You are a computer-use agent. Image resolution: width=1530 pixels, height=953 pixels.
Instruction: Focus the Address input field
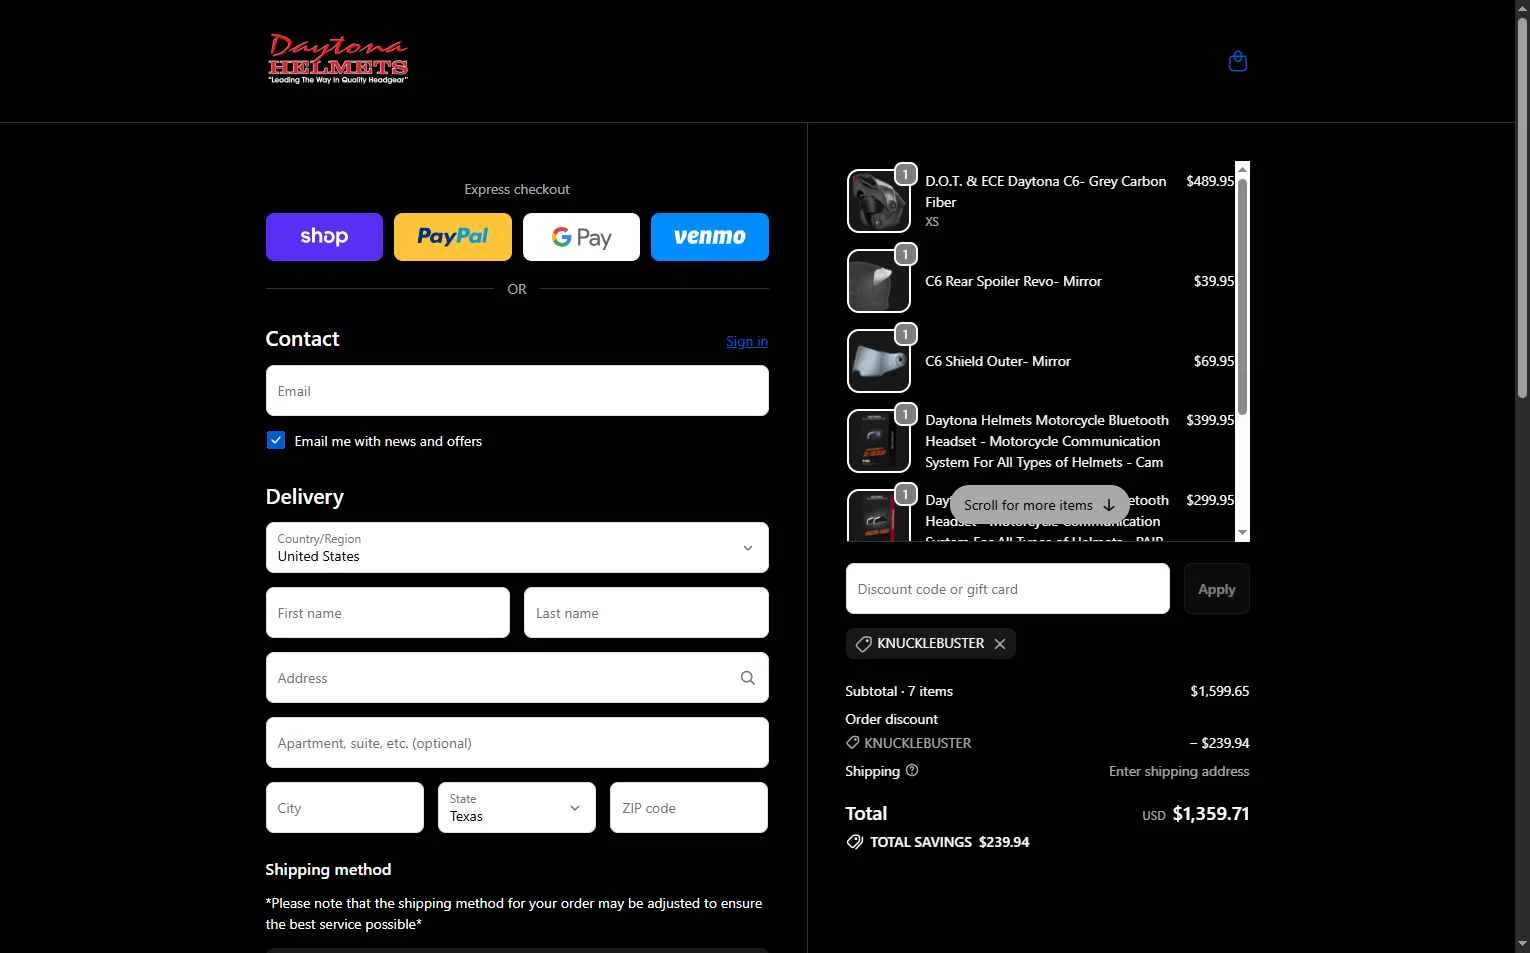point(517,677)
